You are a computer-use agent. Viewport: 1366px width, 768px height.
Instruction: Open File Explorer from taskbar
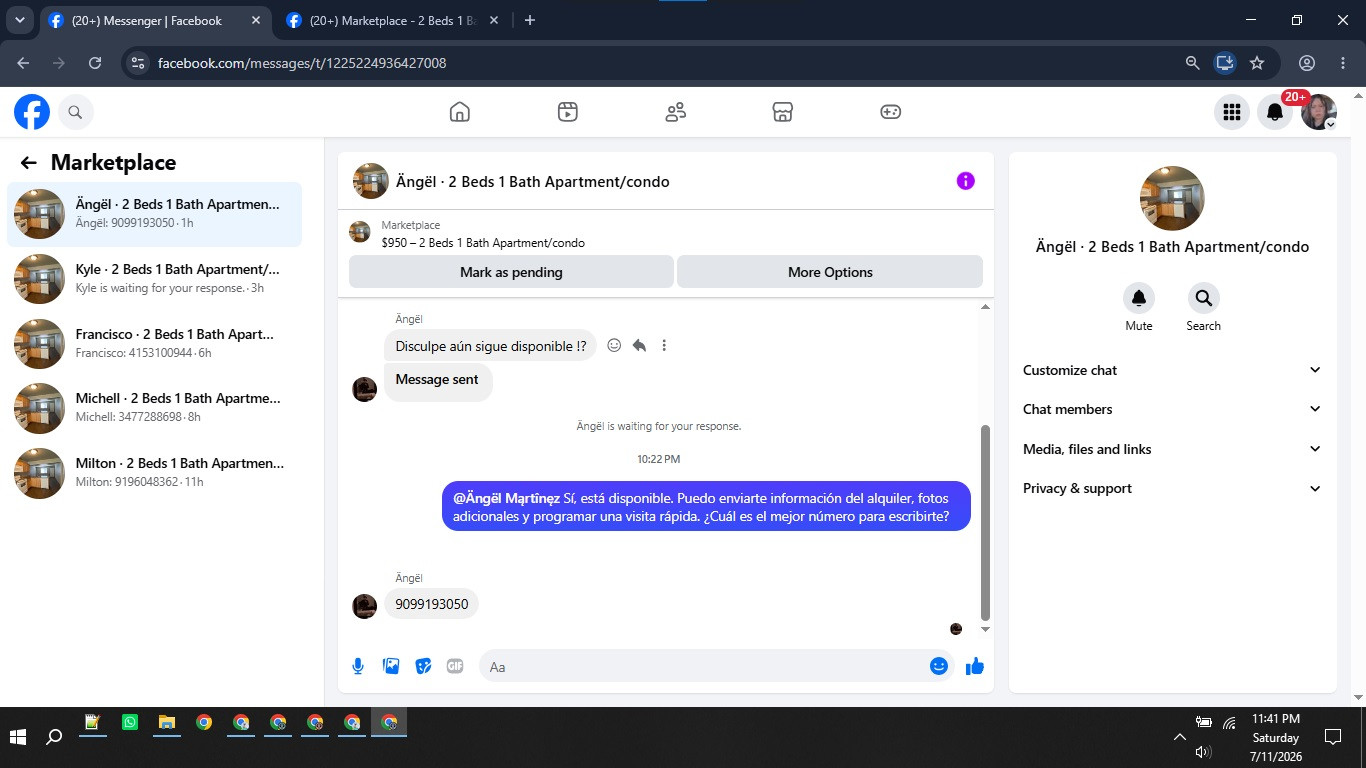(x=167, y=722)
